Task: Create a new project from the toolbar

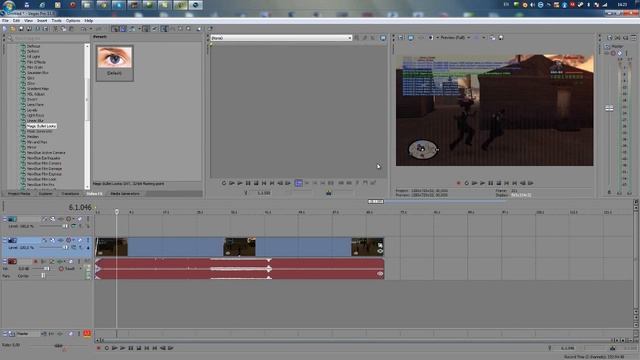Action: (x=5, y=29)
